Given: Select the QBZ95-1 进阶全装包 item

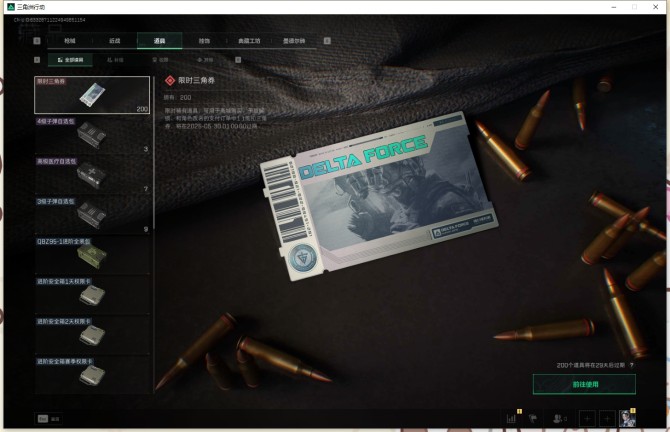Looking at the screenshot, I should click(92, 255).
